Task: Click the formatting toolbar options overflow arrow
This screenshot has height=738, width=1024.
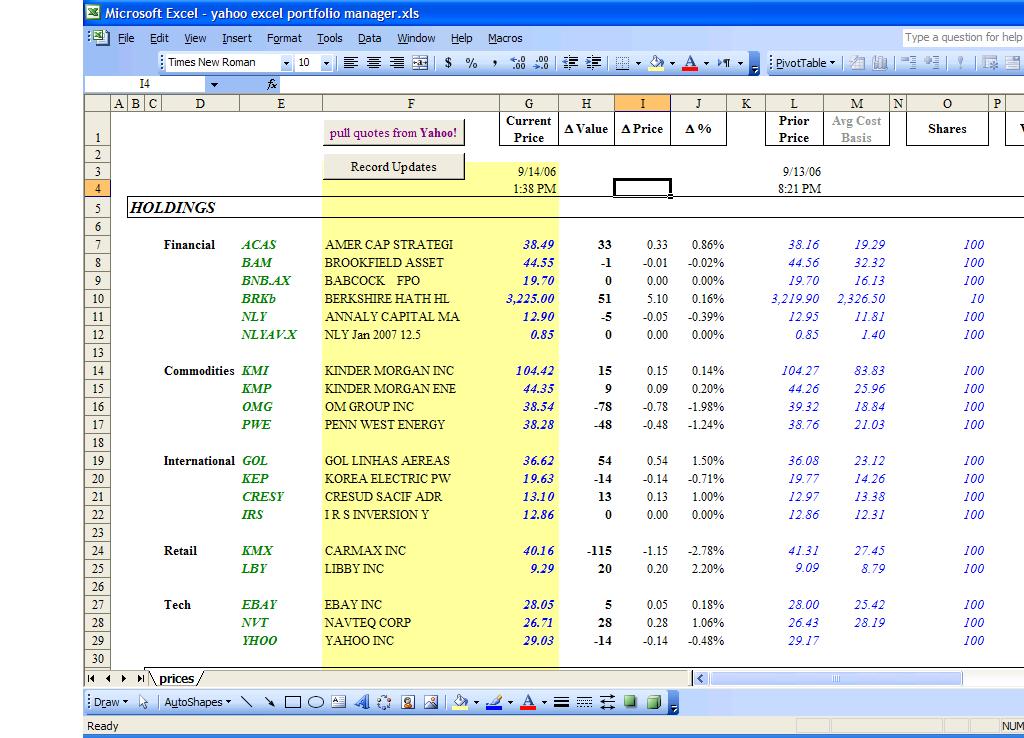Action: coord(754,63)
